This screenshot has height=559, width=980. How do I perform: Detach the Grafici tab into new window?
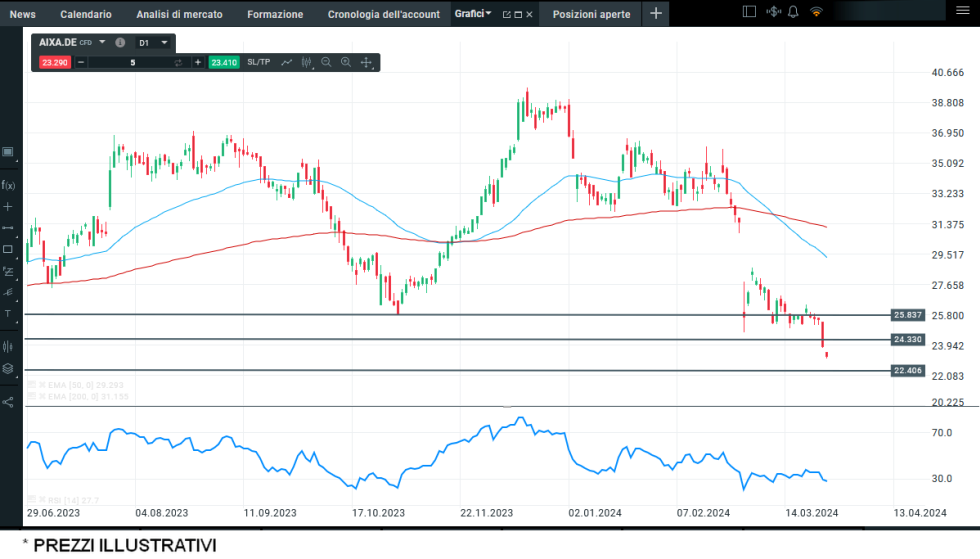507,14
